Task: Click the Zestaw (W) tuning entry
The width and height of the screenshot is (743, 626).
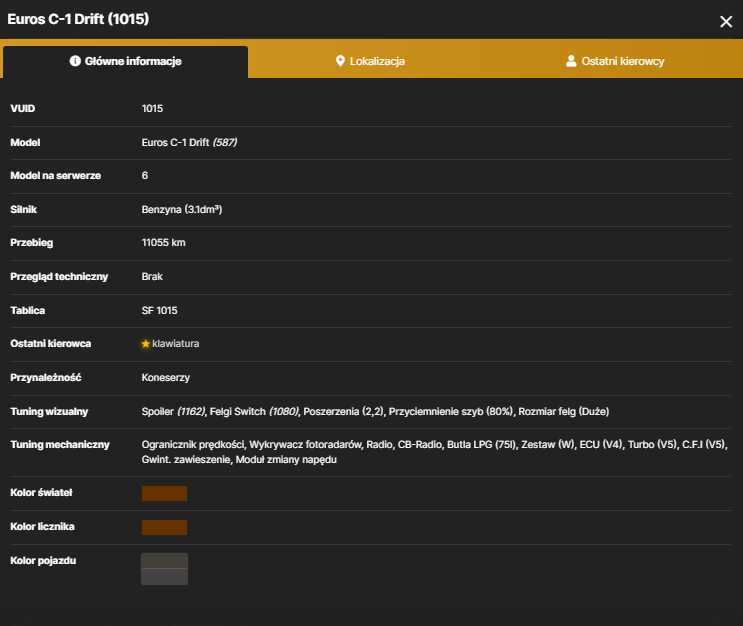Action: tap(547, 445)
